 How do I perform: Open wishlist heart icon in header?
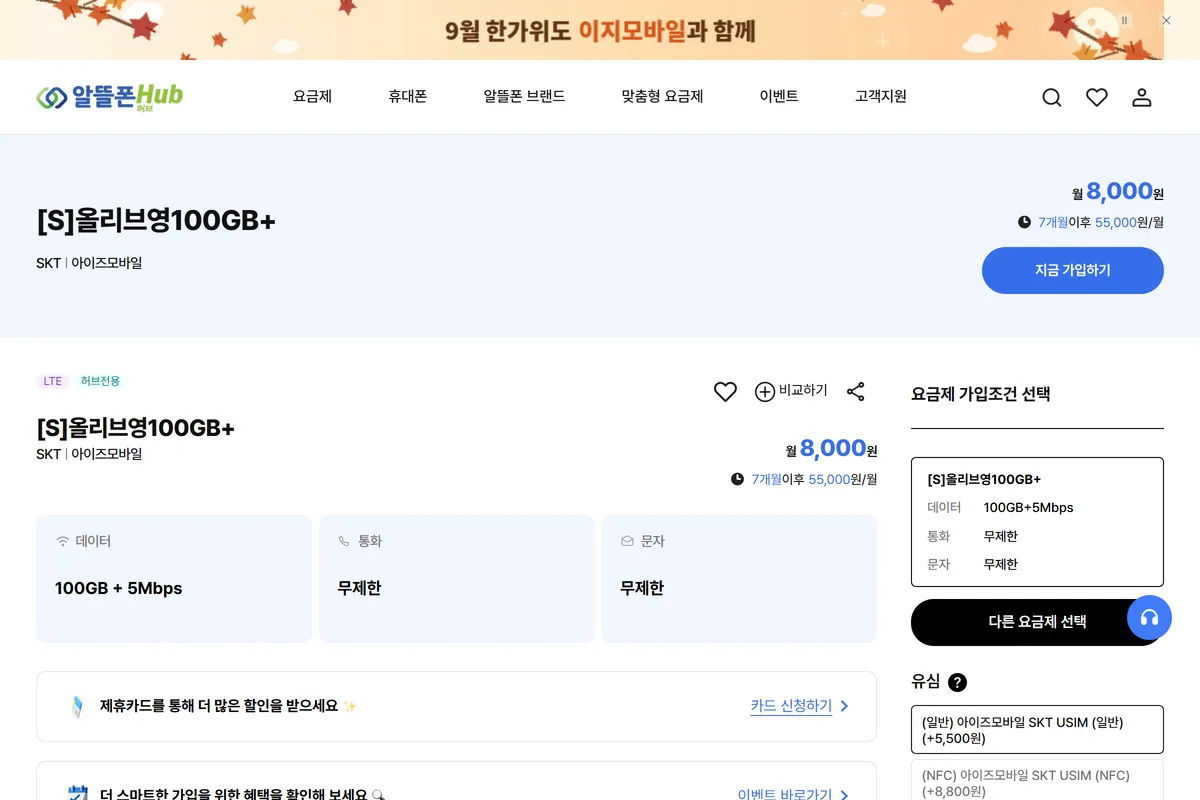point(1097,97)
